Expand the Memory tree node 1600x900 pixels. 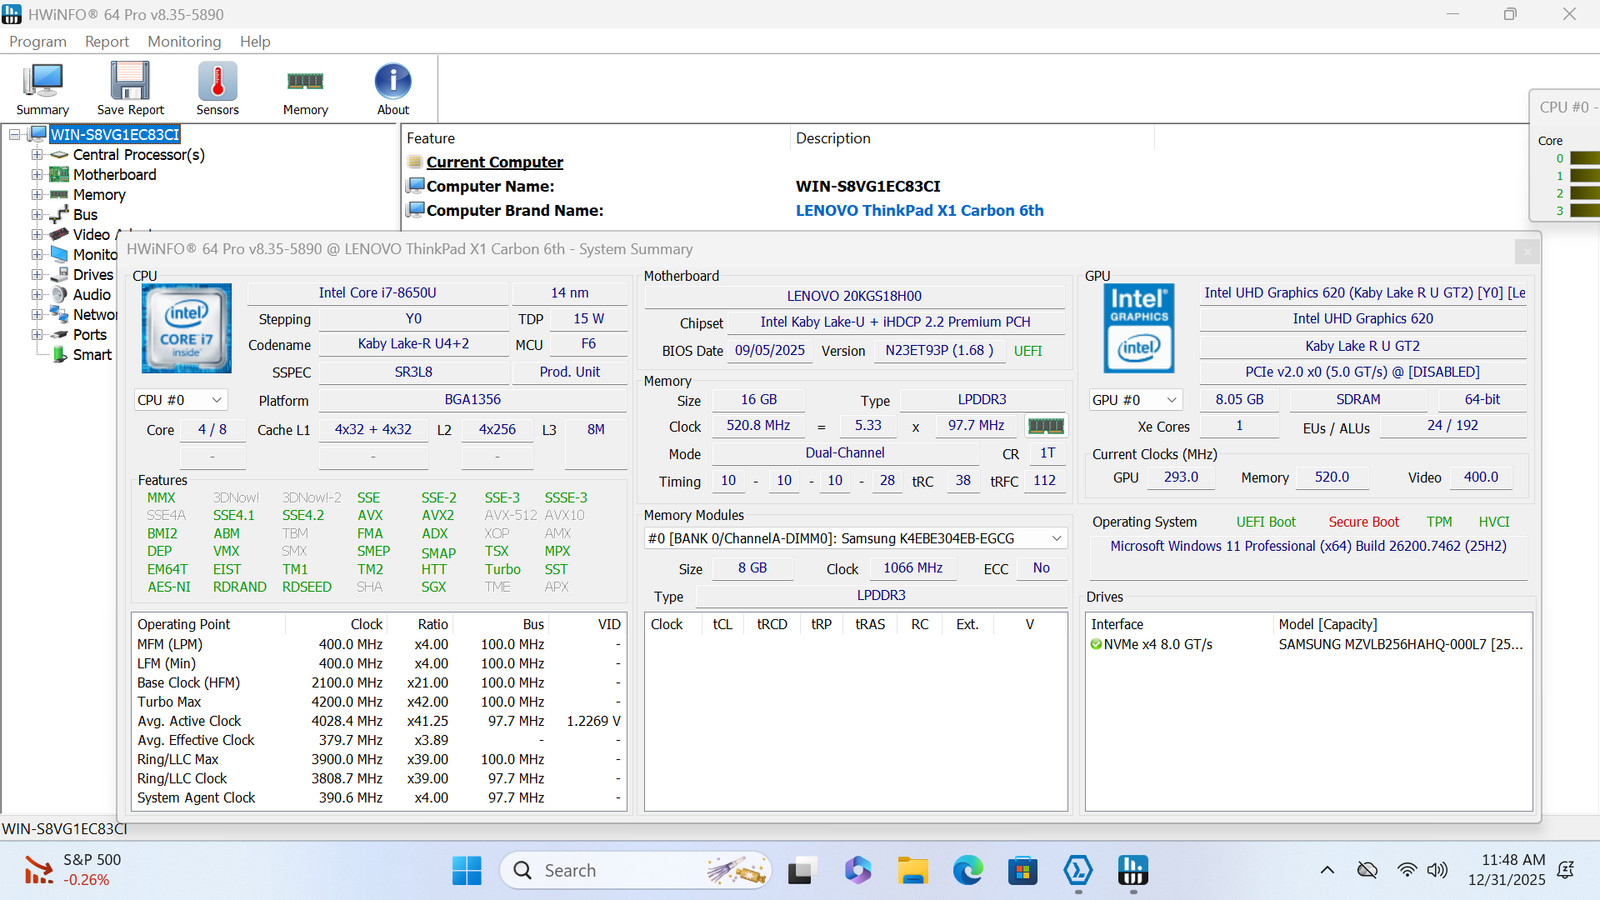pos(37,195)
